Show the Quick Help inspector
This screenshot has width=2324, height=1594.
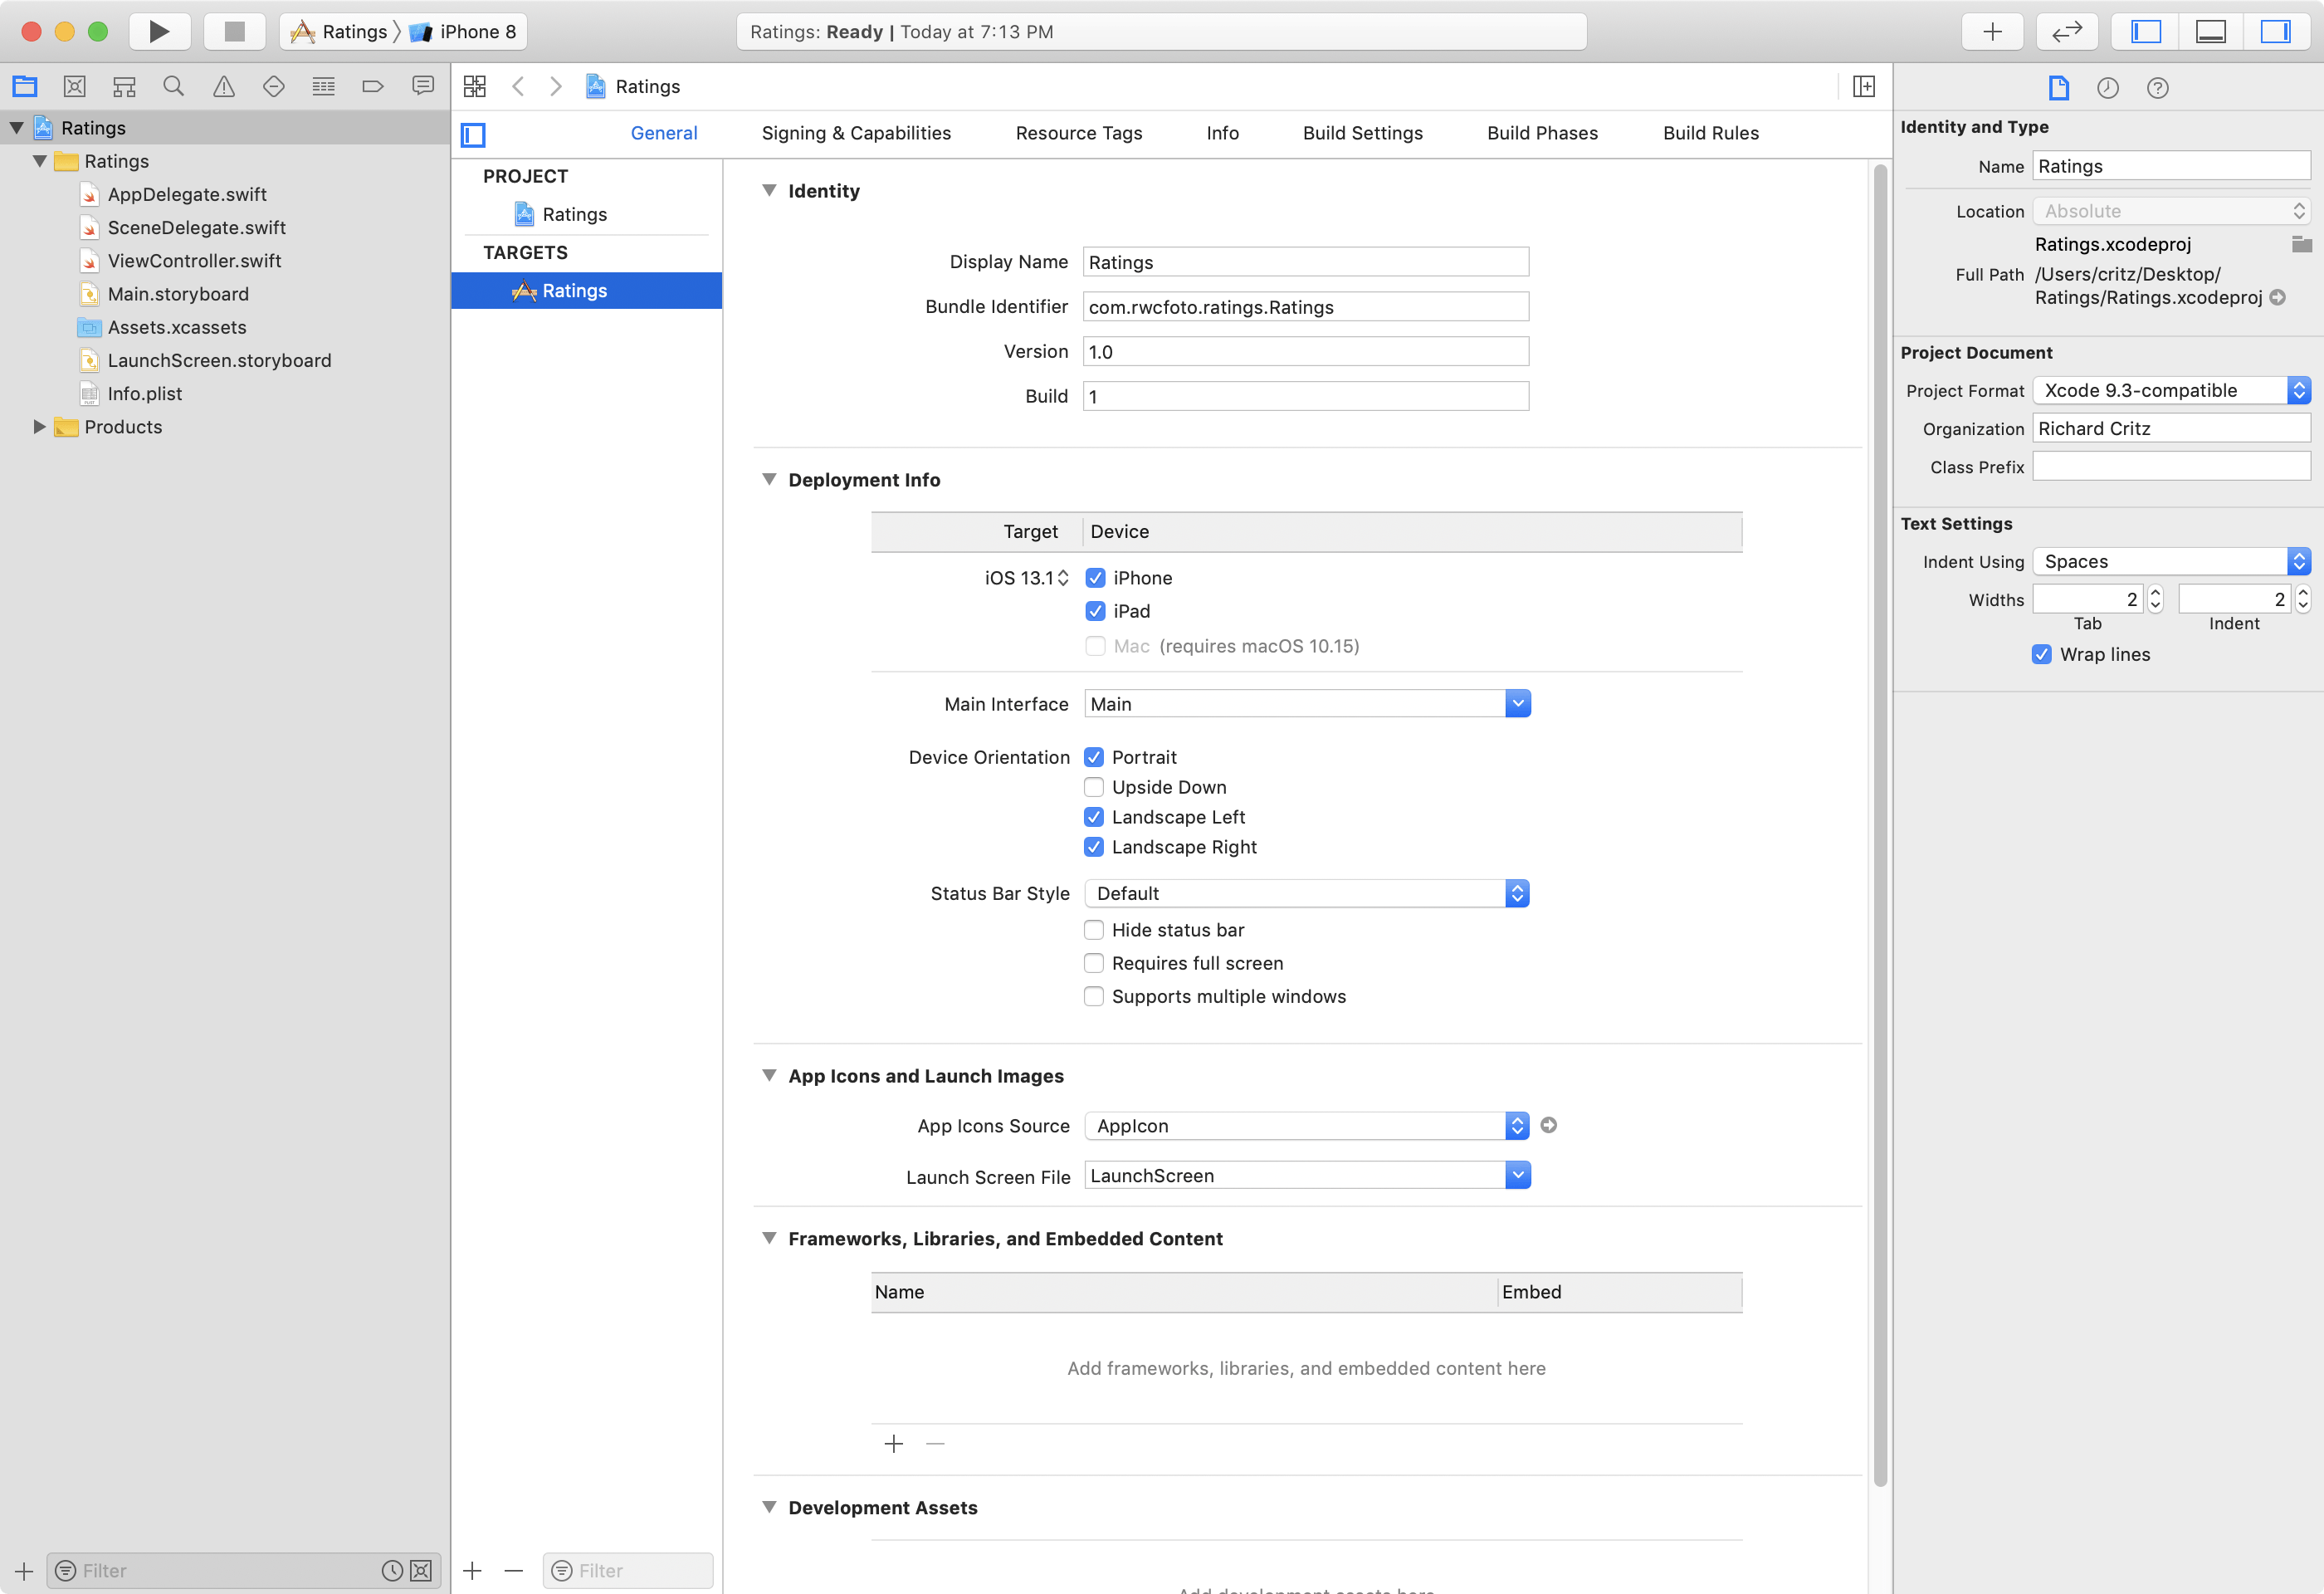pos(2158,88)
